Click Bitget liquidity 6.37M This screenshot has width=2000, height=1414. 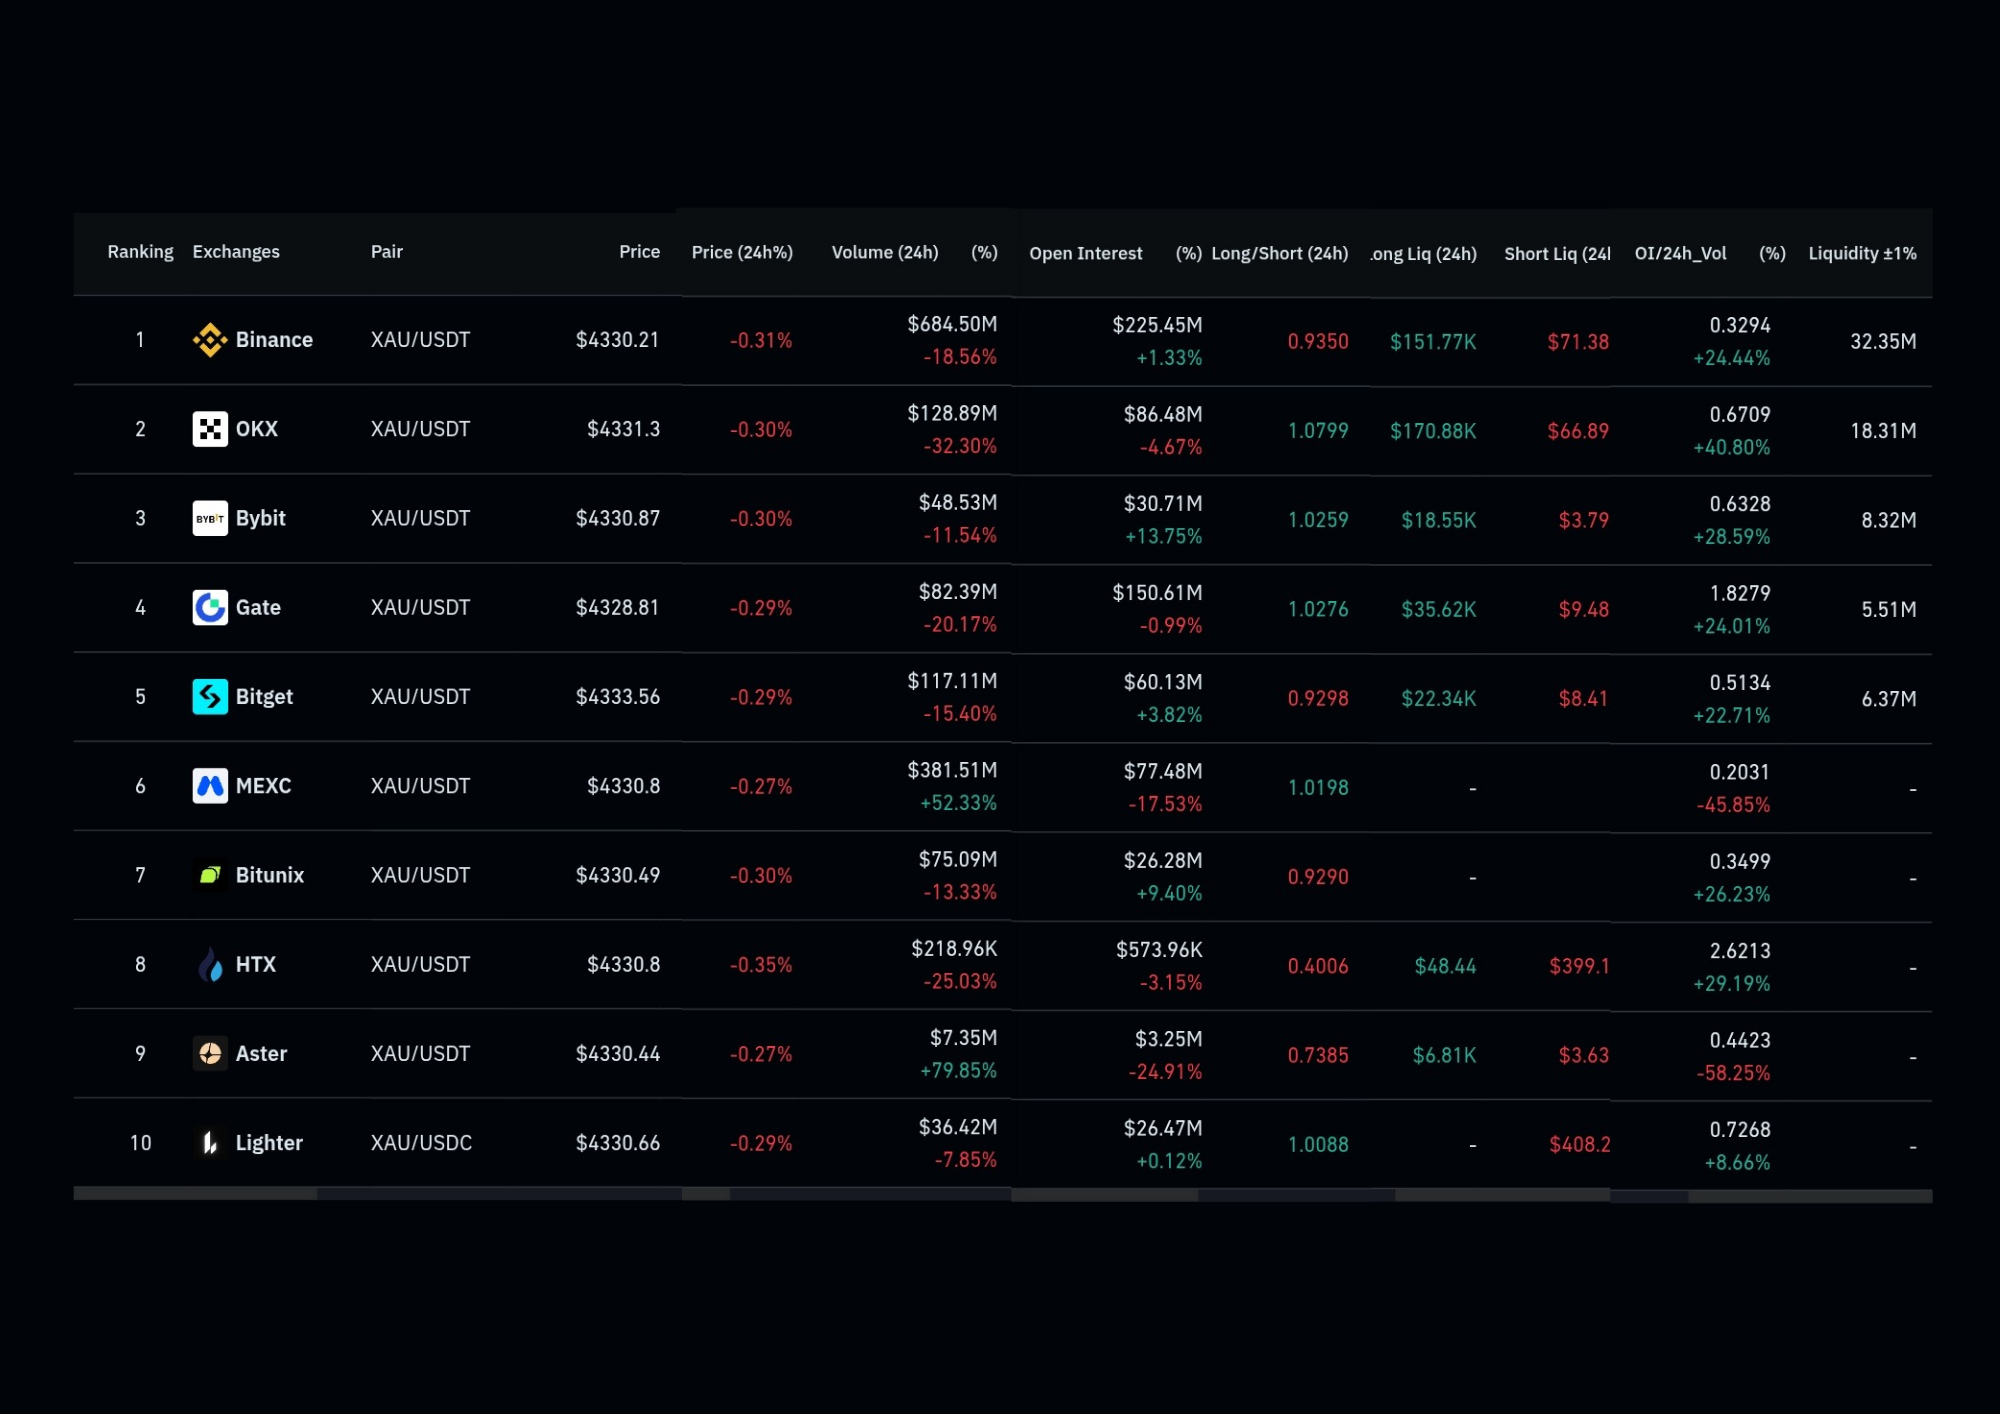click(1889, 699)
